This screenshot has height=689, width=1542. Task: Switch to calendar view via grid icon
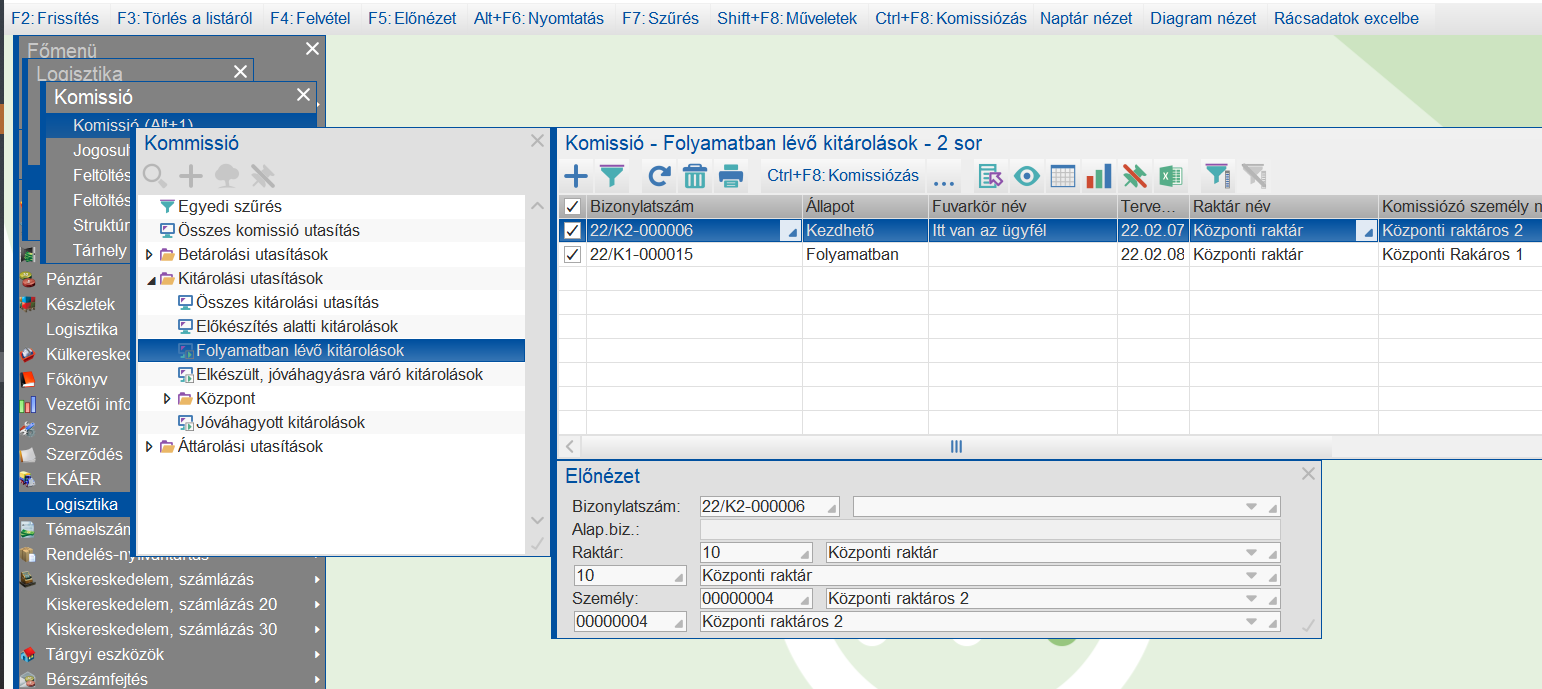pyautogui.click(x=1062, y=176)
